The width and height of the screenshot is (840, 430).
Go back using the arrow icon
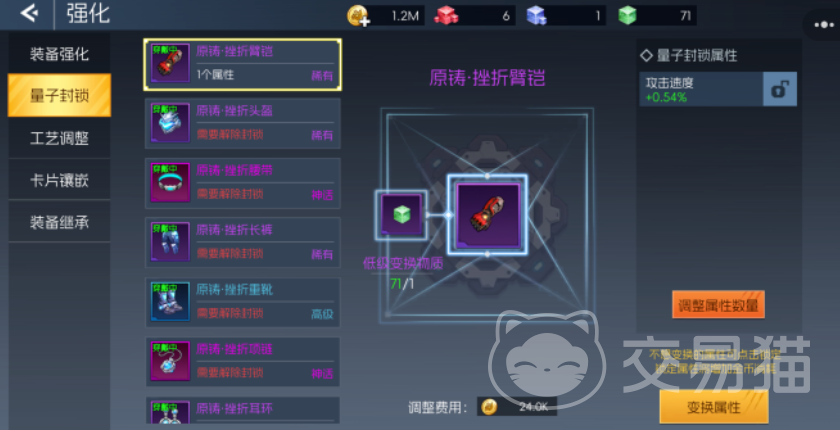point(29,14)
